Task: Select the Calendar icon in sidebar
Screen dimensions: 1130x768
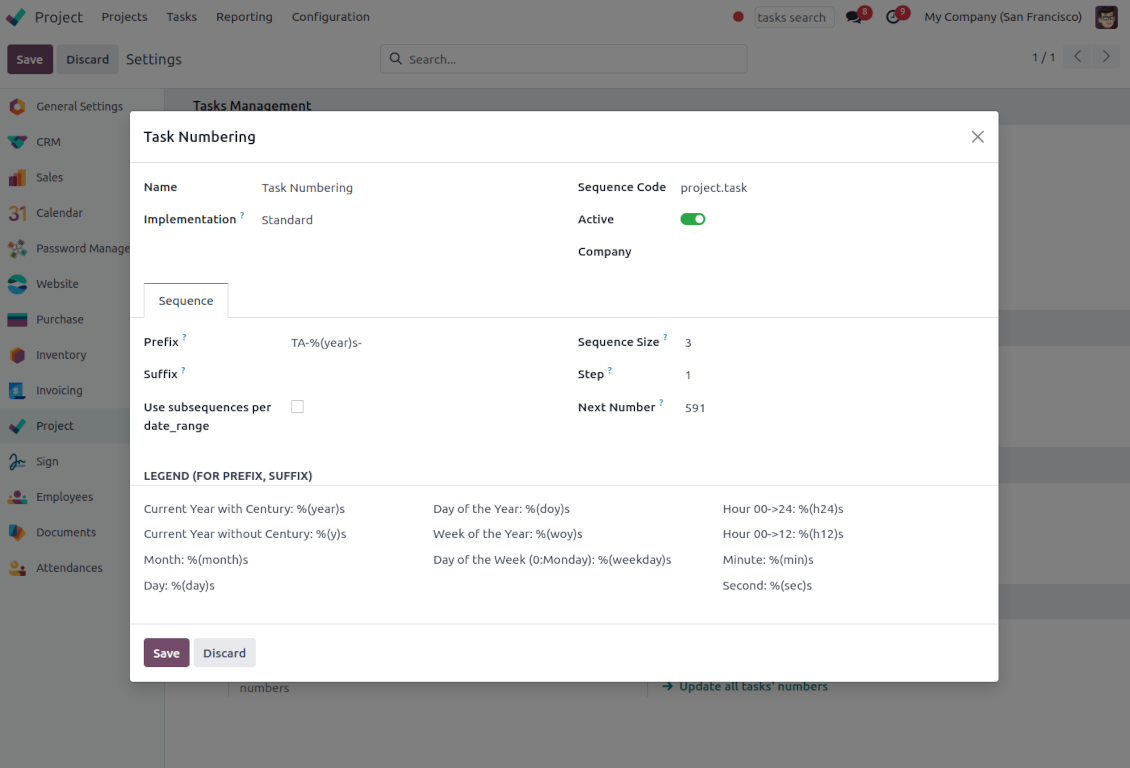Action: click(x=17, y=213)
